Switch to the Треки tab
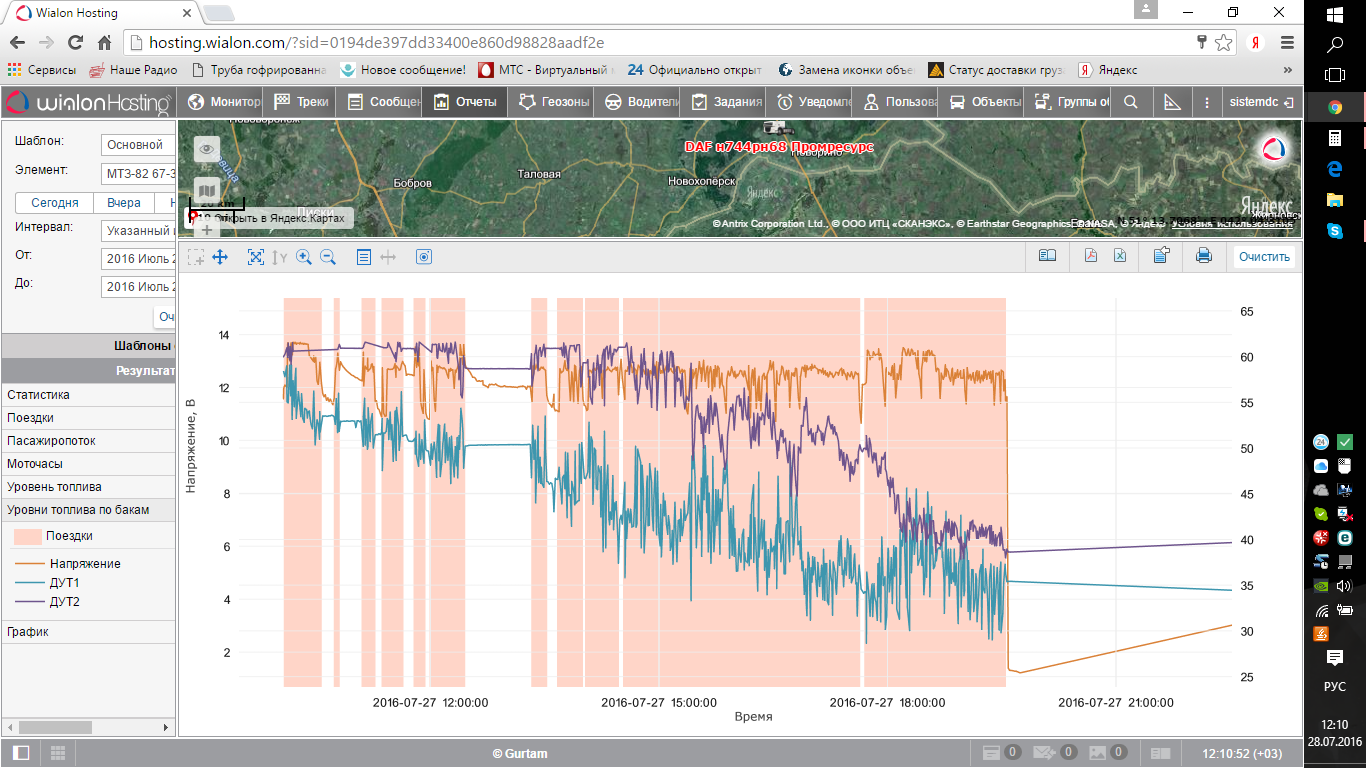This screenshot has width=1366, height=768. pos(301,102)
